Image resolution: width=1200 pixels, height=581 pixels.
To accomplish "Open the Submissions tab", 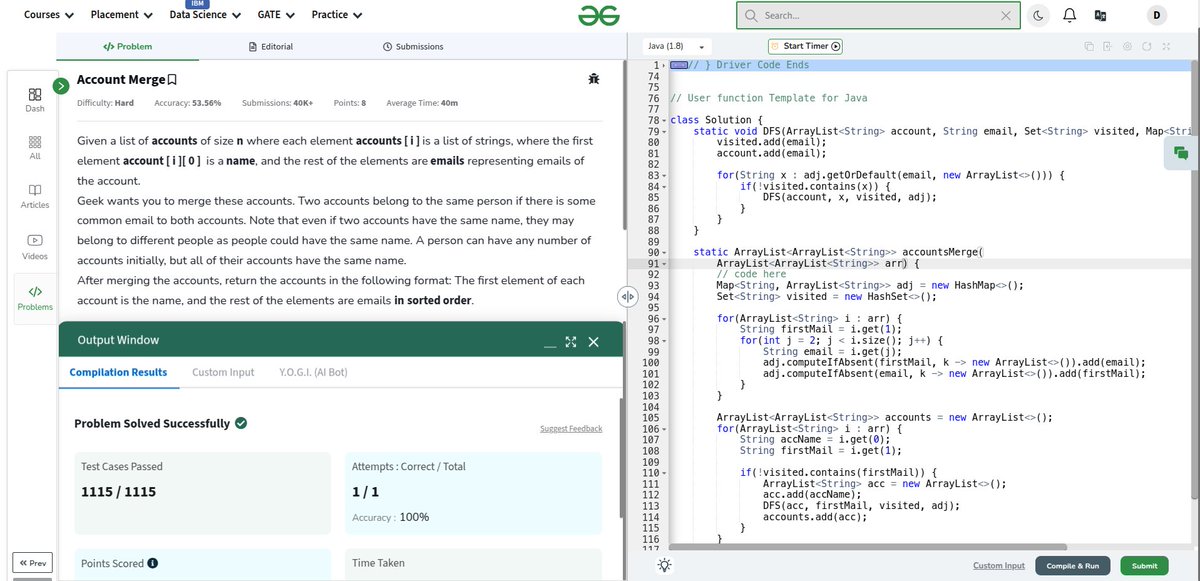I will click(413, 46).
